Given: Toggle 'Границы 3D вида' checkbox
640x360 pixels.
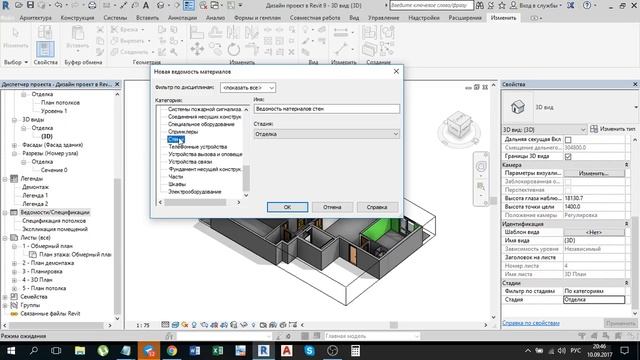Looking at the screenshot, I should [568, 156].
